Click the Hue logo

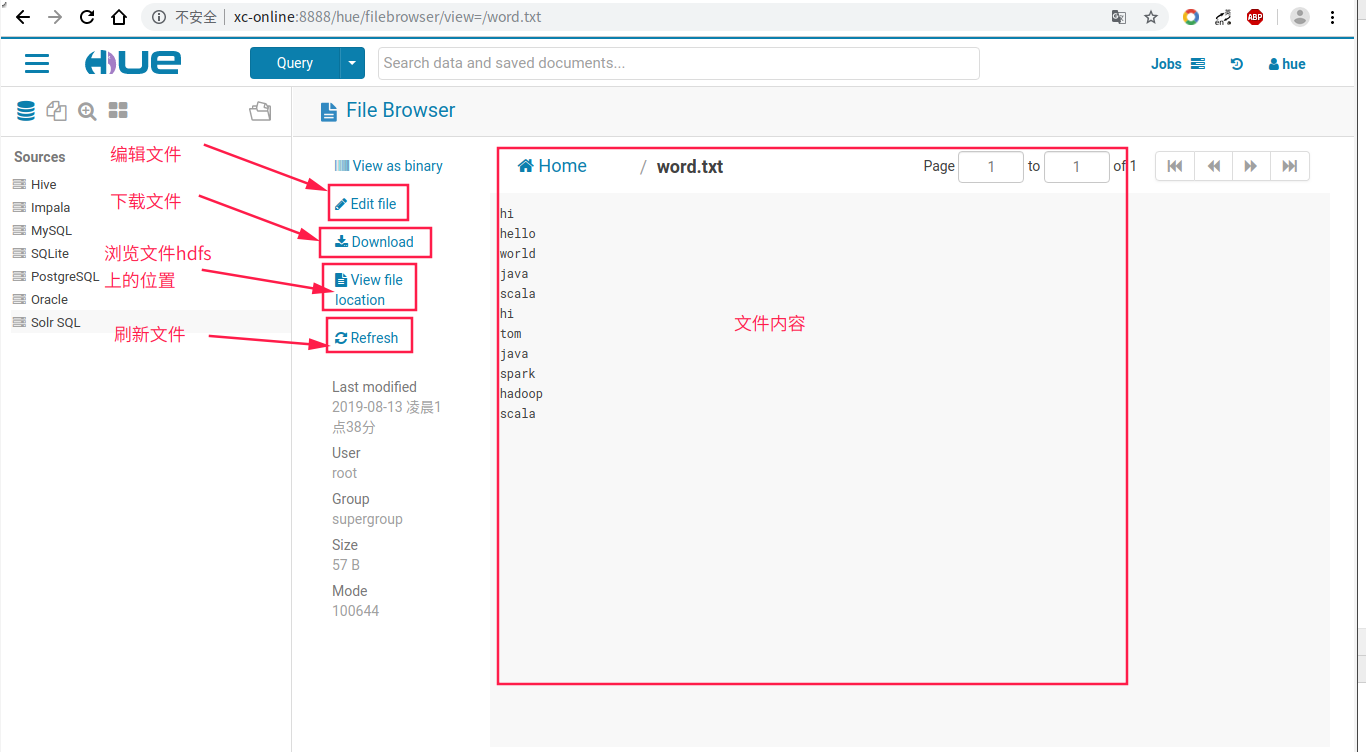[133, 63]
